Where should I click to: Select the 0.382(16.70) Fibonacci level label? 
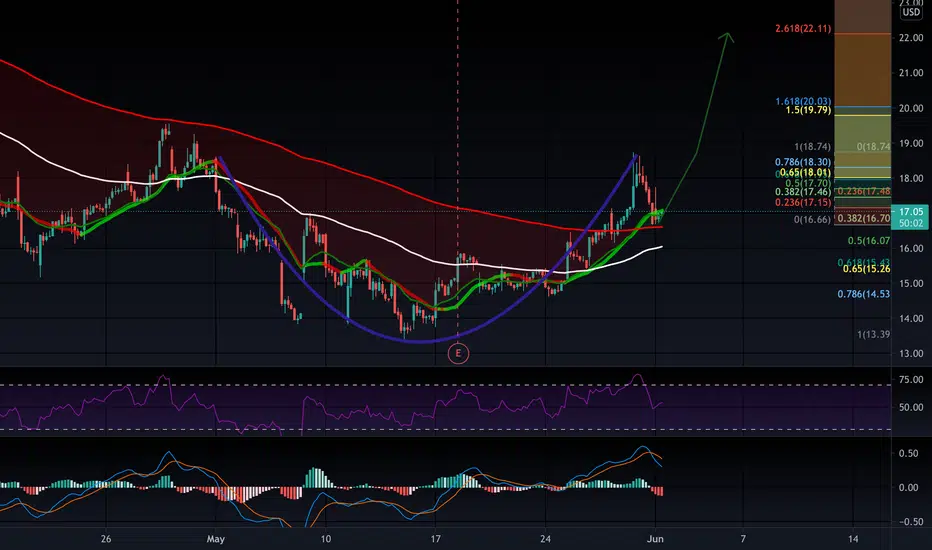[x=864, y=218]
